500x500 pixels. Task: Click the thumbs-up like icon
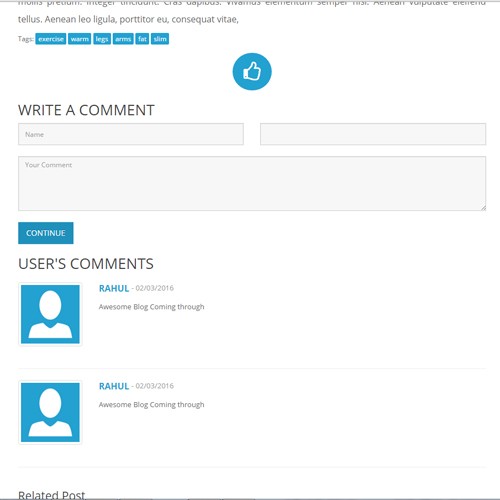tap(252, 71)
